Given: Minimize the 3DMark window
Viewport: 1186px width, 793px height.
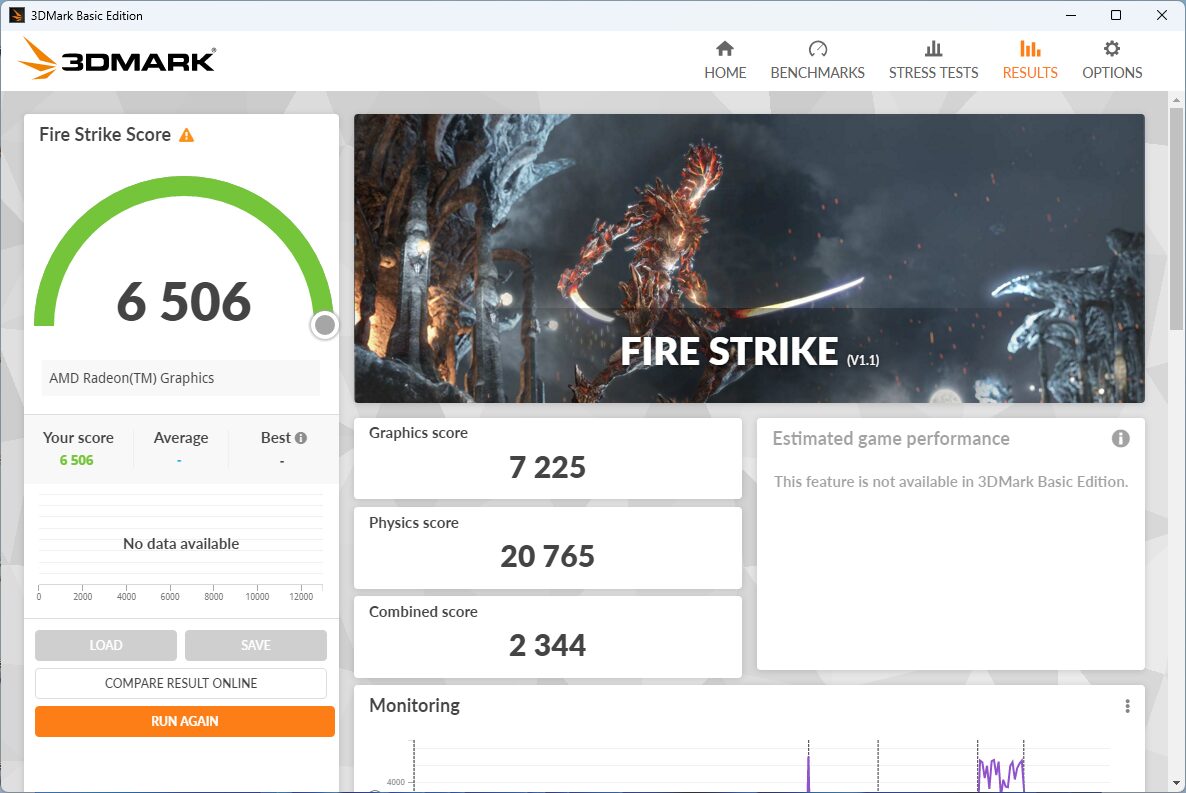Looking at the screenshot, I should coord(1070,15).
